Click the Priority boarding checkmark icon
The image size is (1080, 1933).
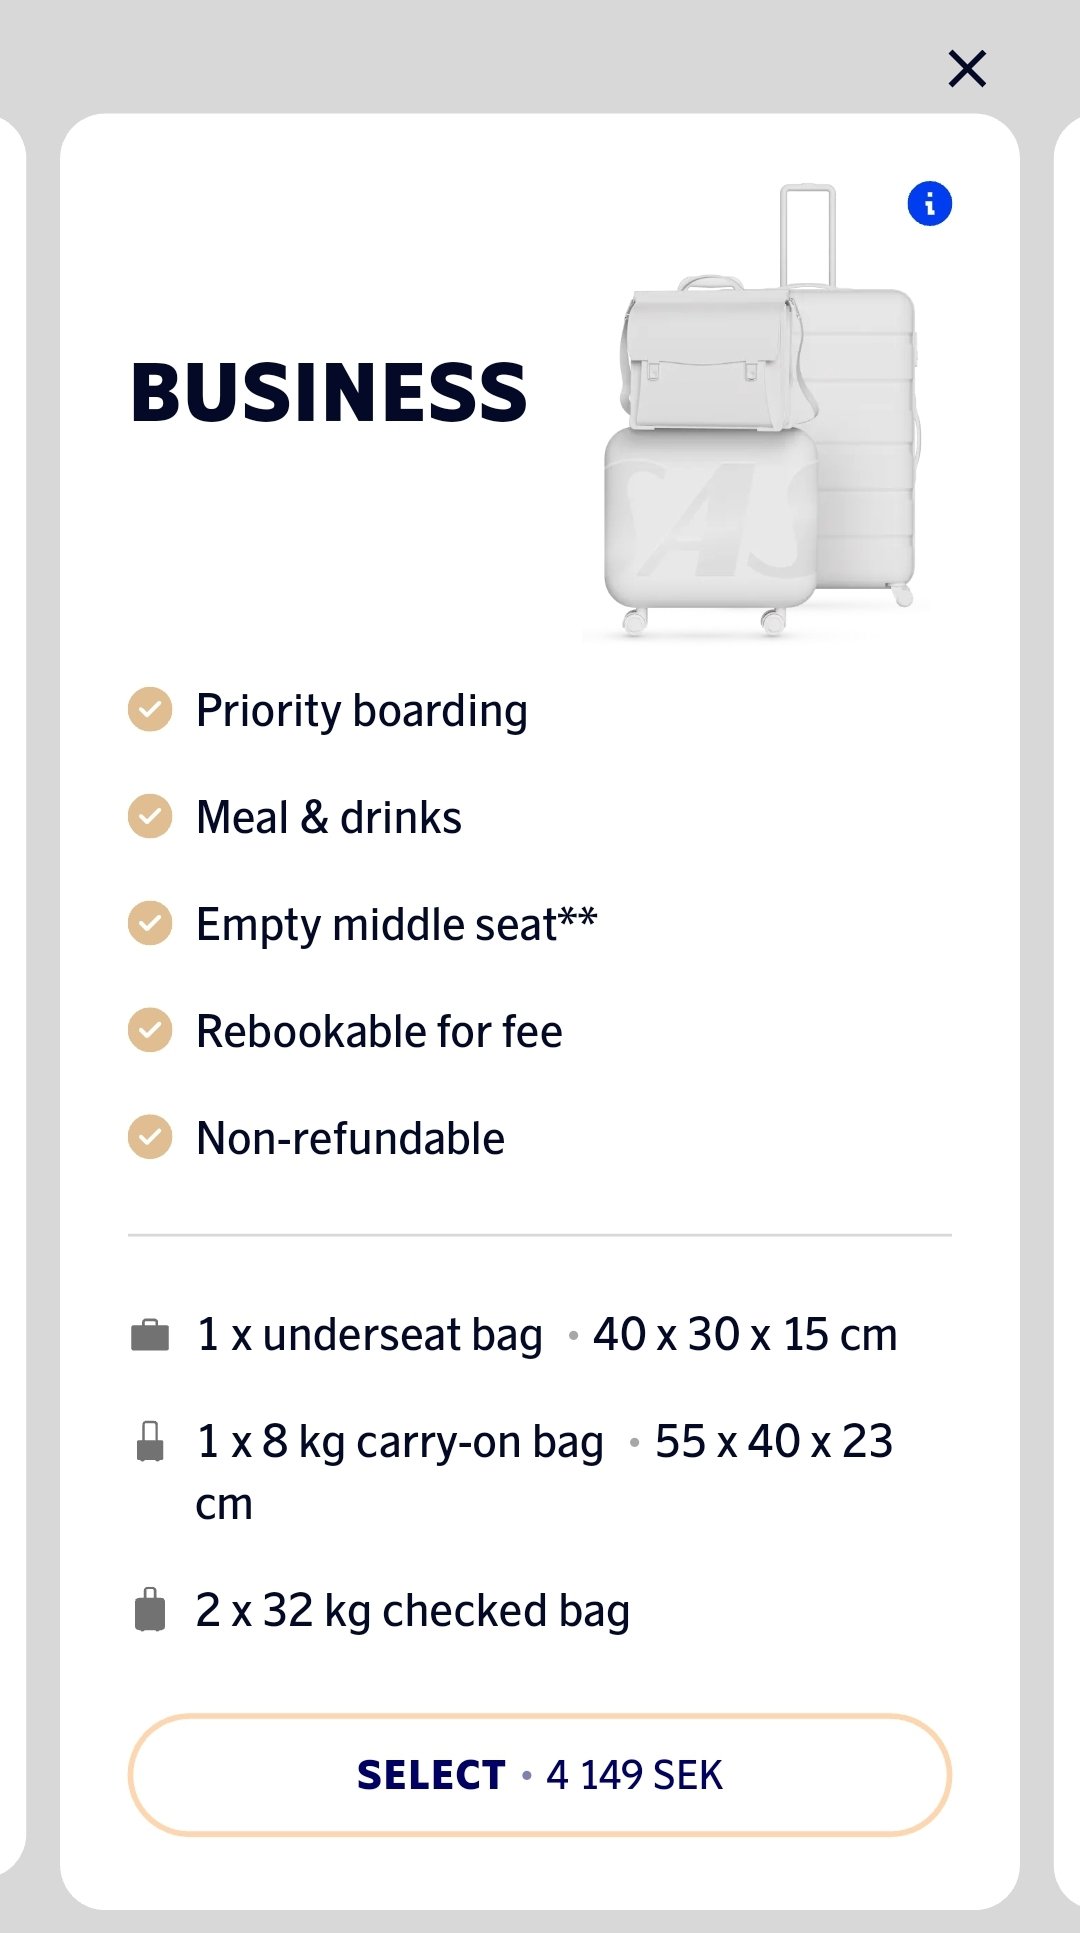(x=150, y=710)
